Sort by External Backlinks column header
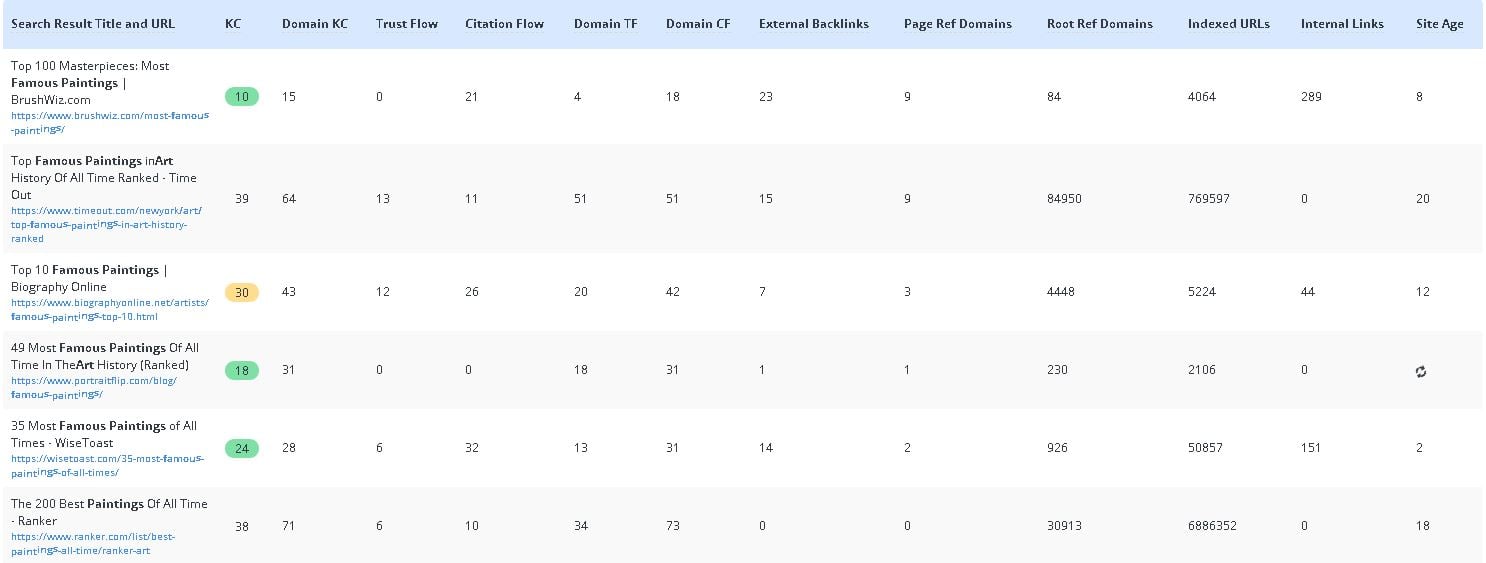Image resolution: width=1486 pixels, height=563 pixels. coord(814,24)
